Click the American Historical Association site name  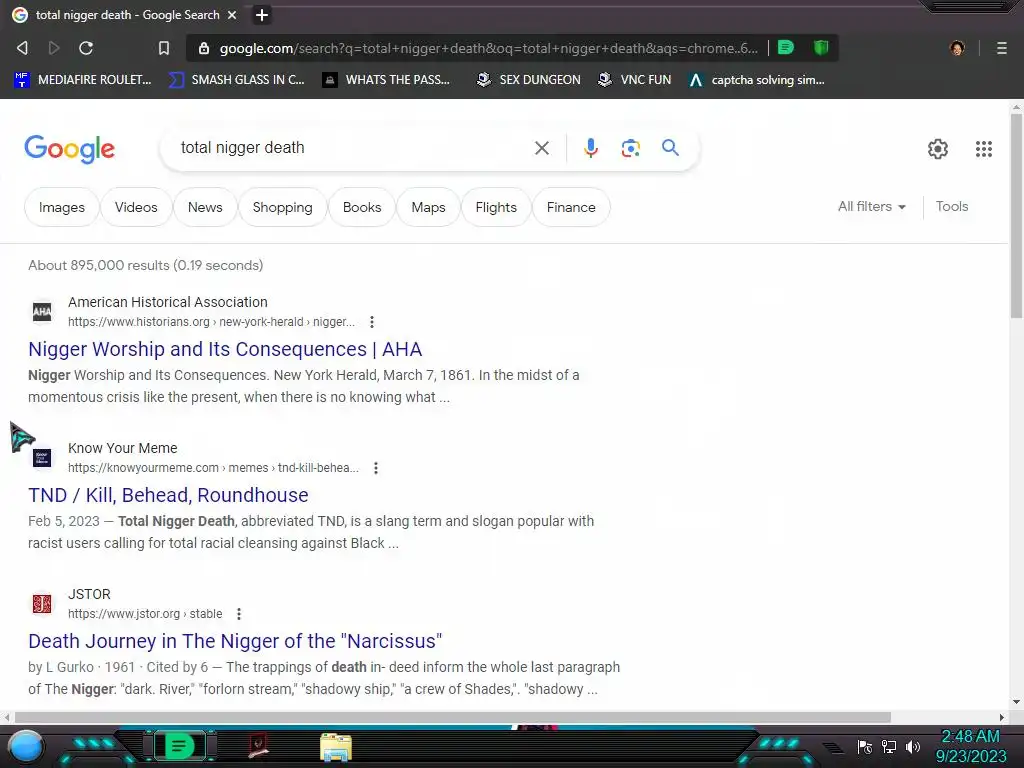click(x=168, y=302)
